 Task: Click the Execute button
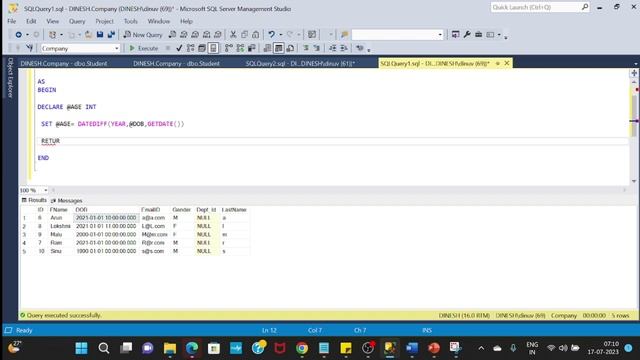pyautogui.click(x=144, y=48)
